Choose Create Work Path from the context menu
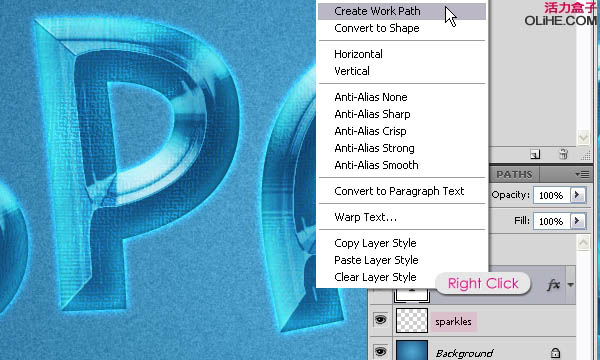600x360 pixels. click(x=402, y=11)
